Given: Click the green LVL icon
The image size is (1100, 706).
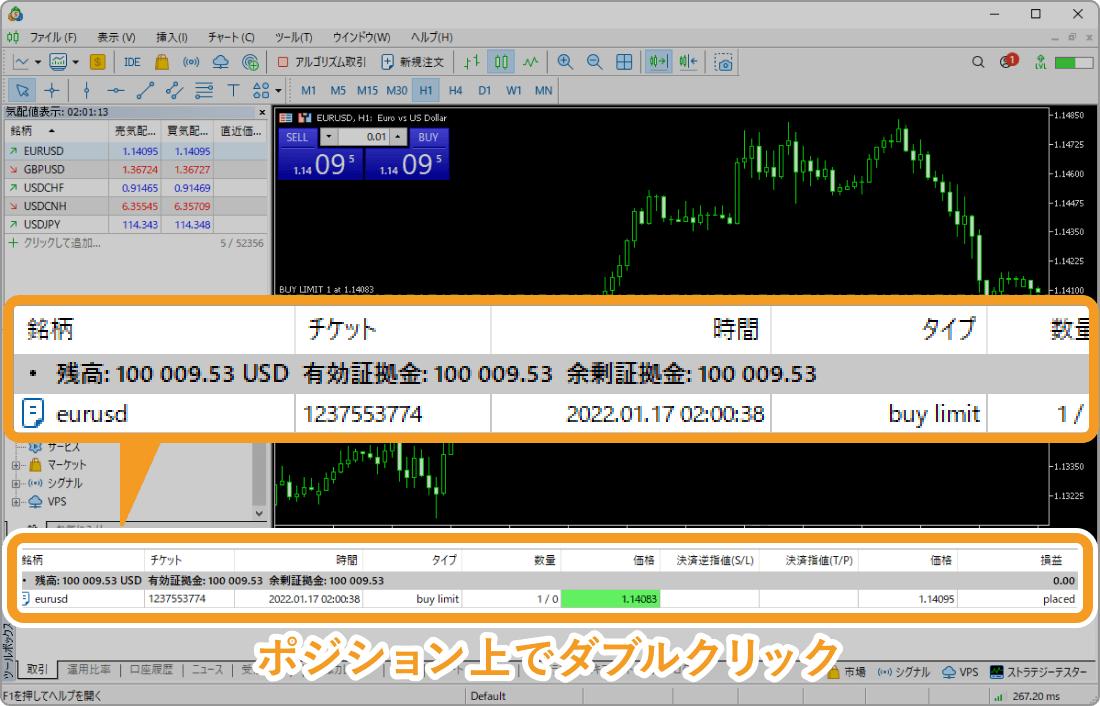Looking at the screenshot, I should point(1040,62).
